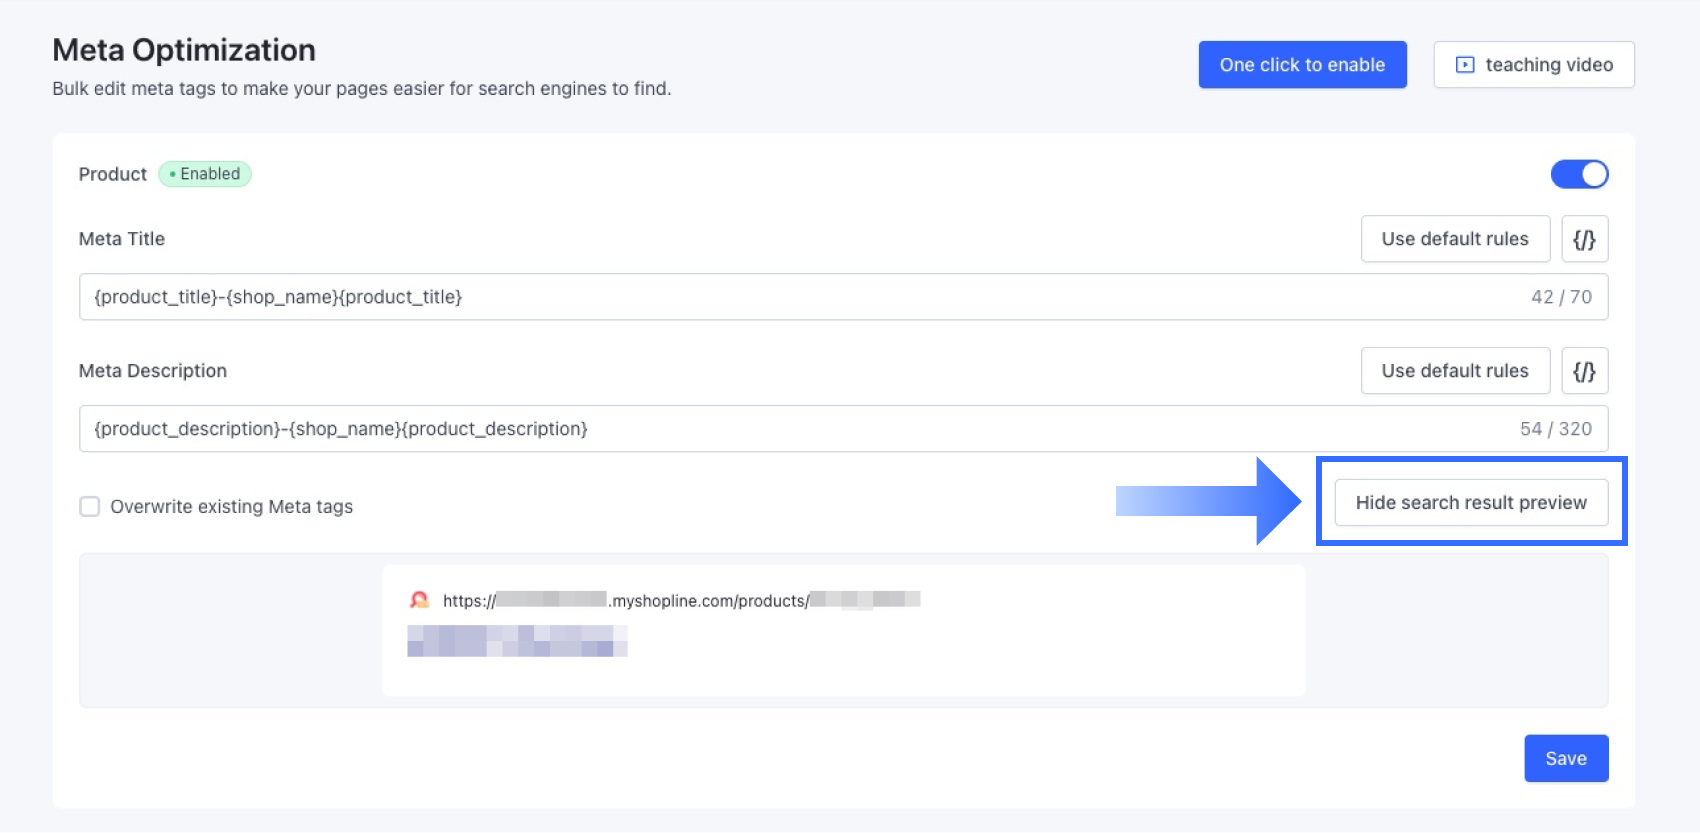Open variable picker for Meta Title

tap(1584, 239)
